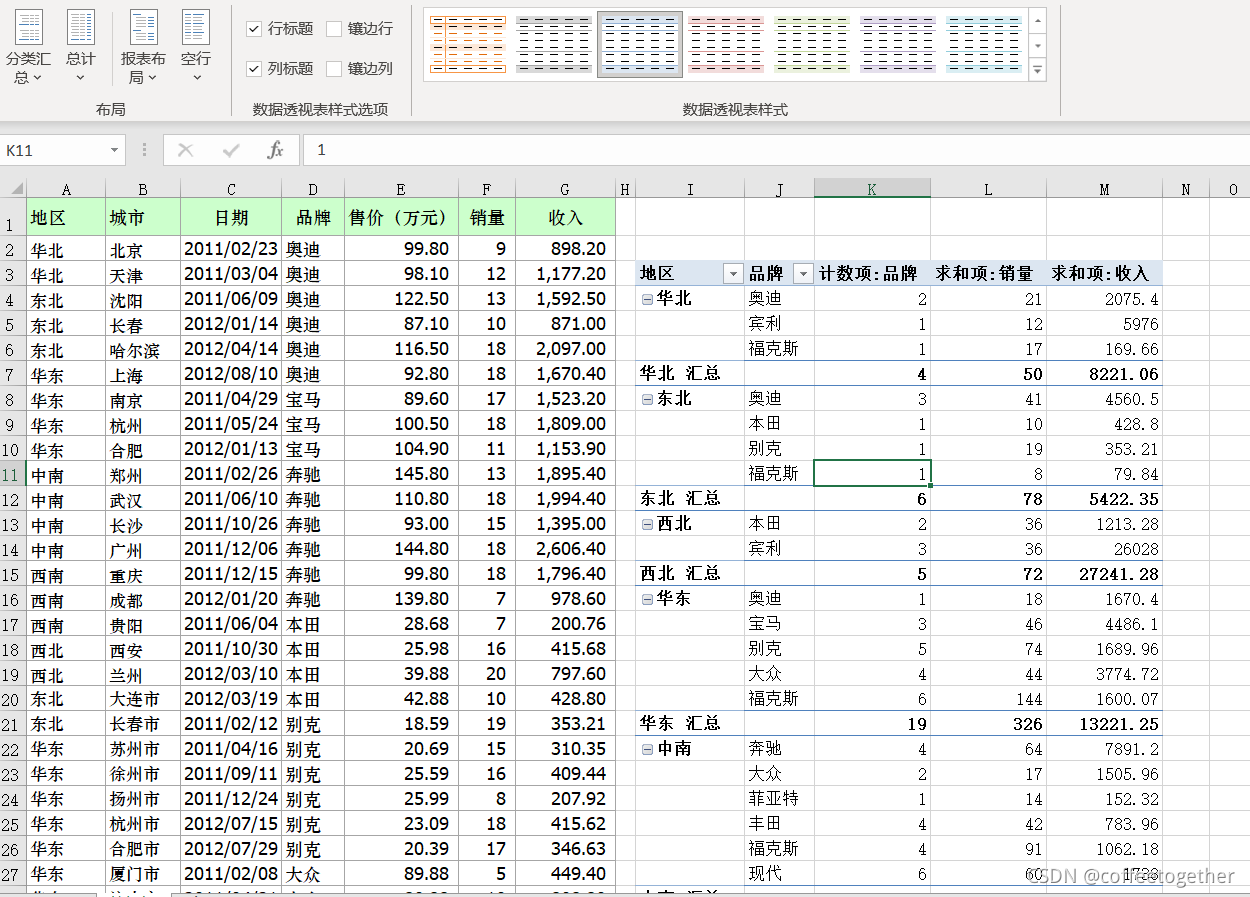Select the 求和项:销量 pivot column header
The height and width of the screenshot is (897, 1250).
click(x=988, y=274)
